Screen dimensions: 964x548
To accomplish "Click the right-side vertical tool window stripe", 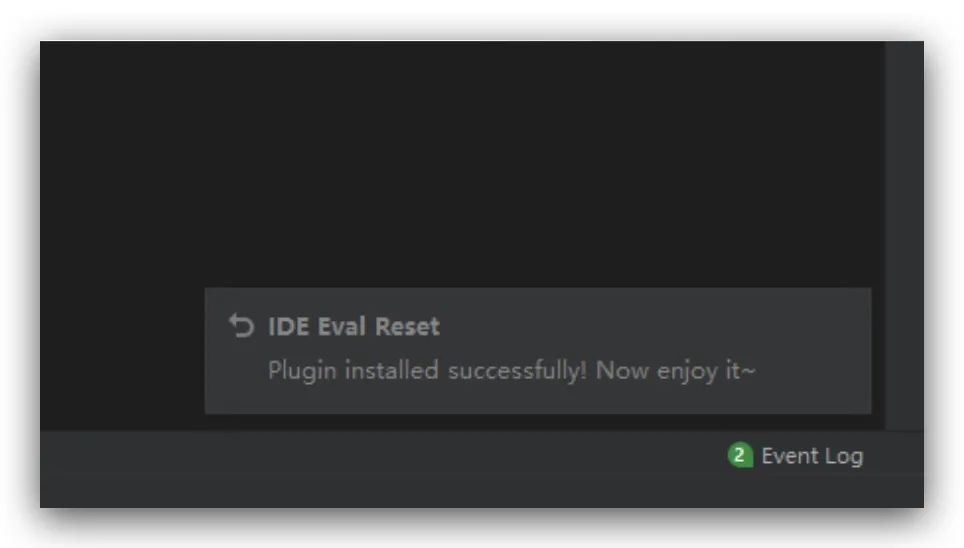I will (904, 236).
